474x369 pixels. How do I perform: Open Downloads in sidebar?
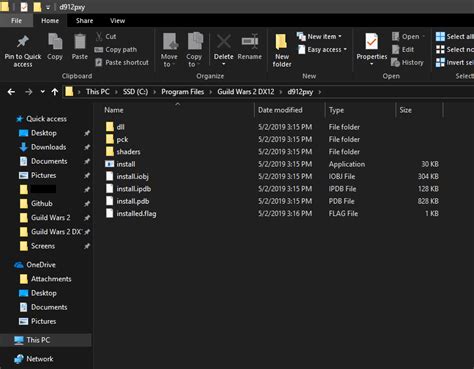(x=48, y=147)
